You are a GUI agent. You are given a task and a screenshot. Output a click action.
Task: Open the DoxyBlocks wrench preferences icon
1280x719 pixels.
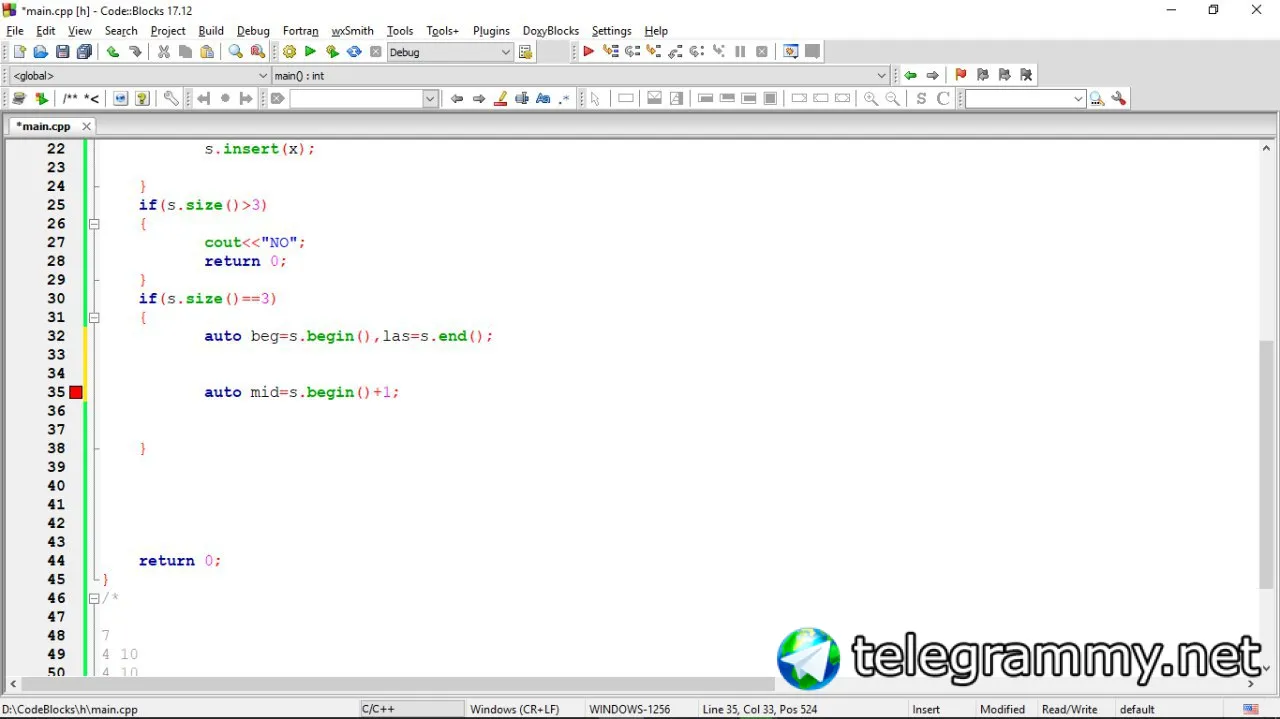click(171, 98)
